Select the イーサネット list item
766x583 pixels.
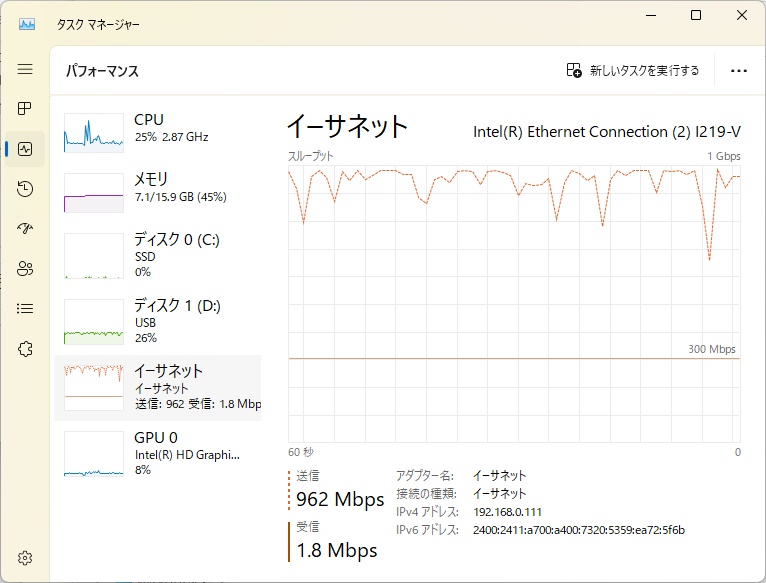[x=157, y=388]
